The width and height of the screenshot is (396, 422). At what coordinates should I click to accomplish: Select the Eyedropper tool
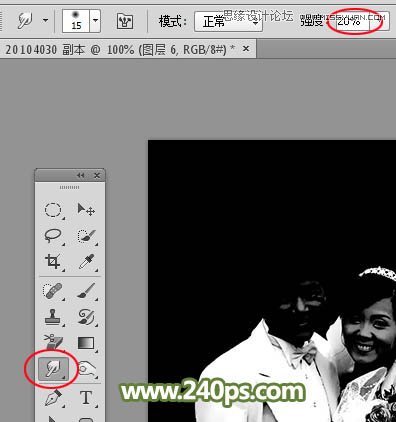(86, 261)
